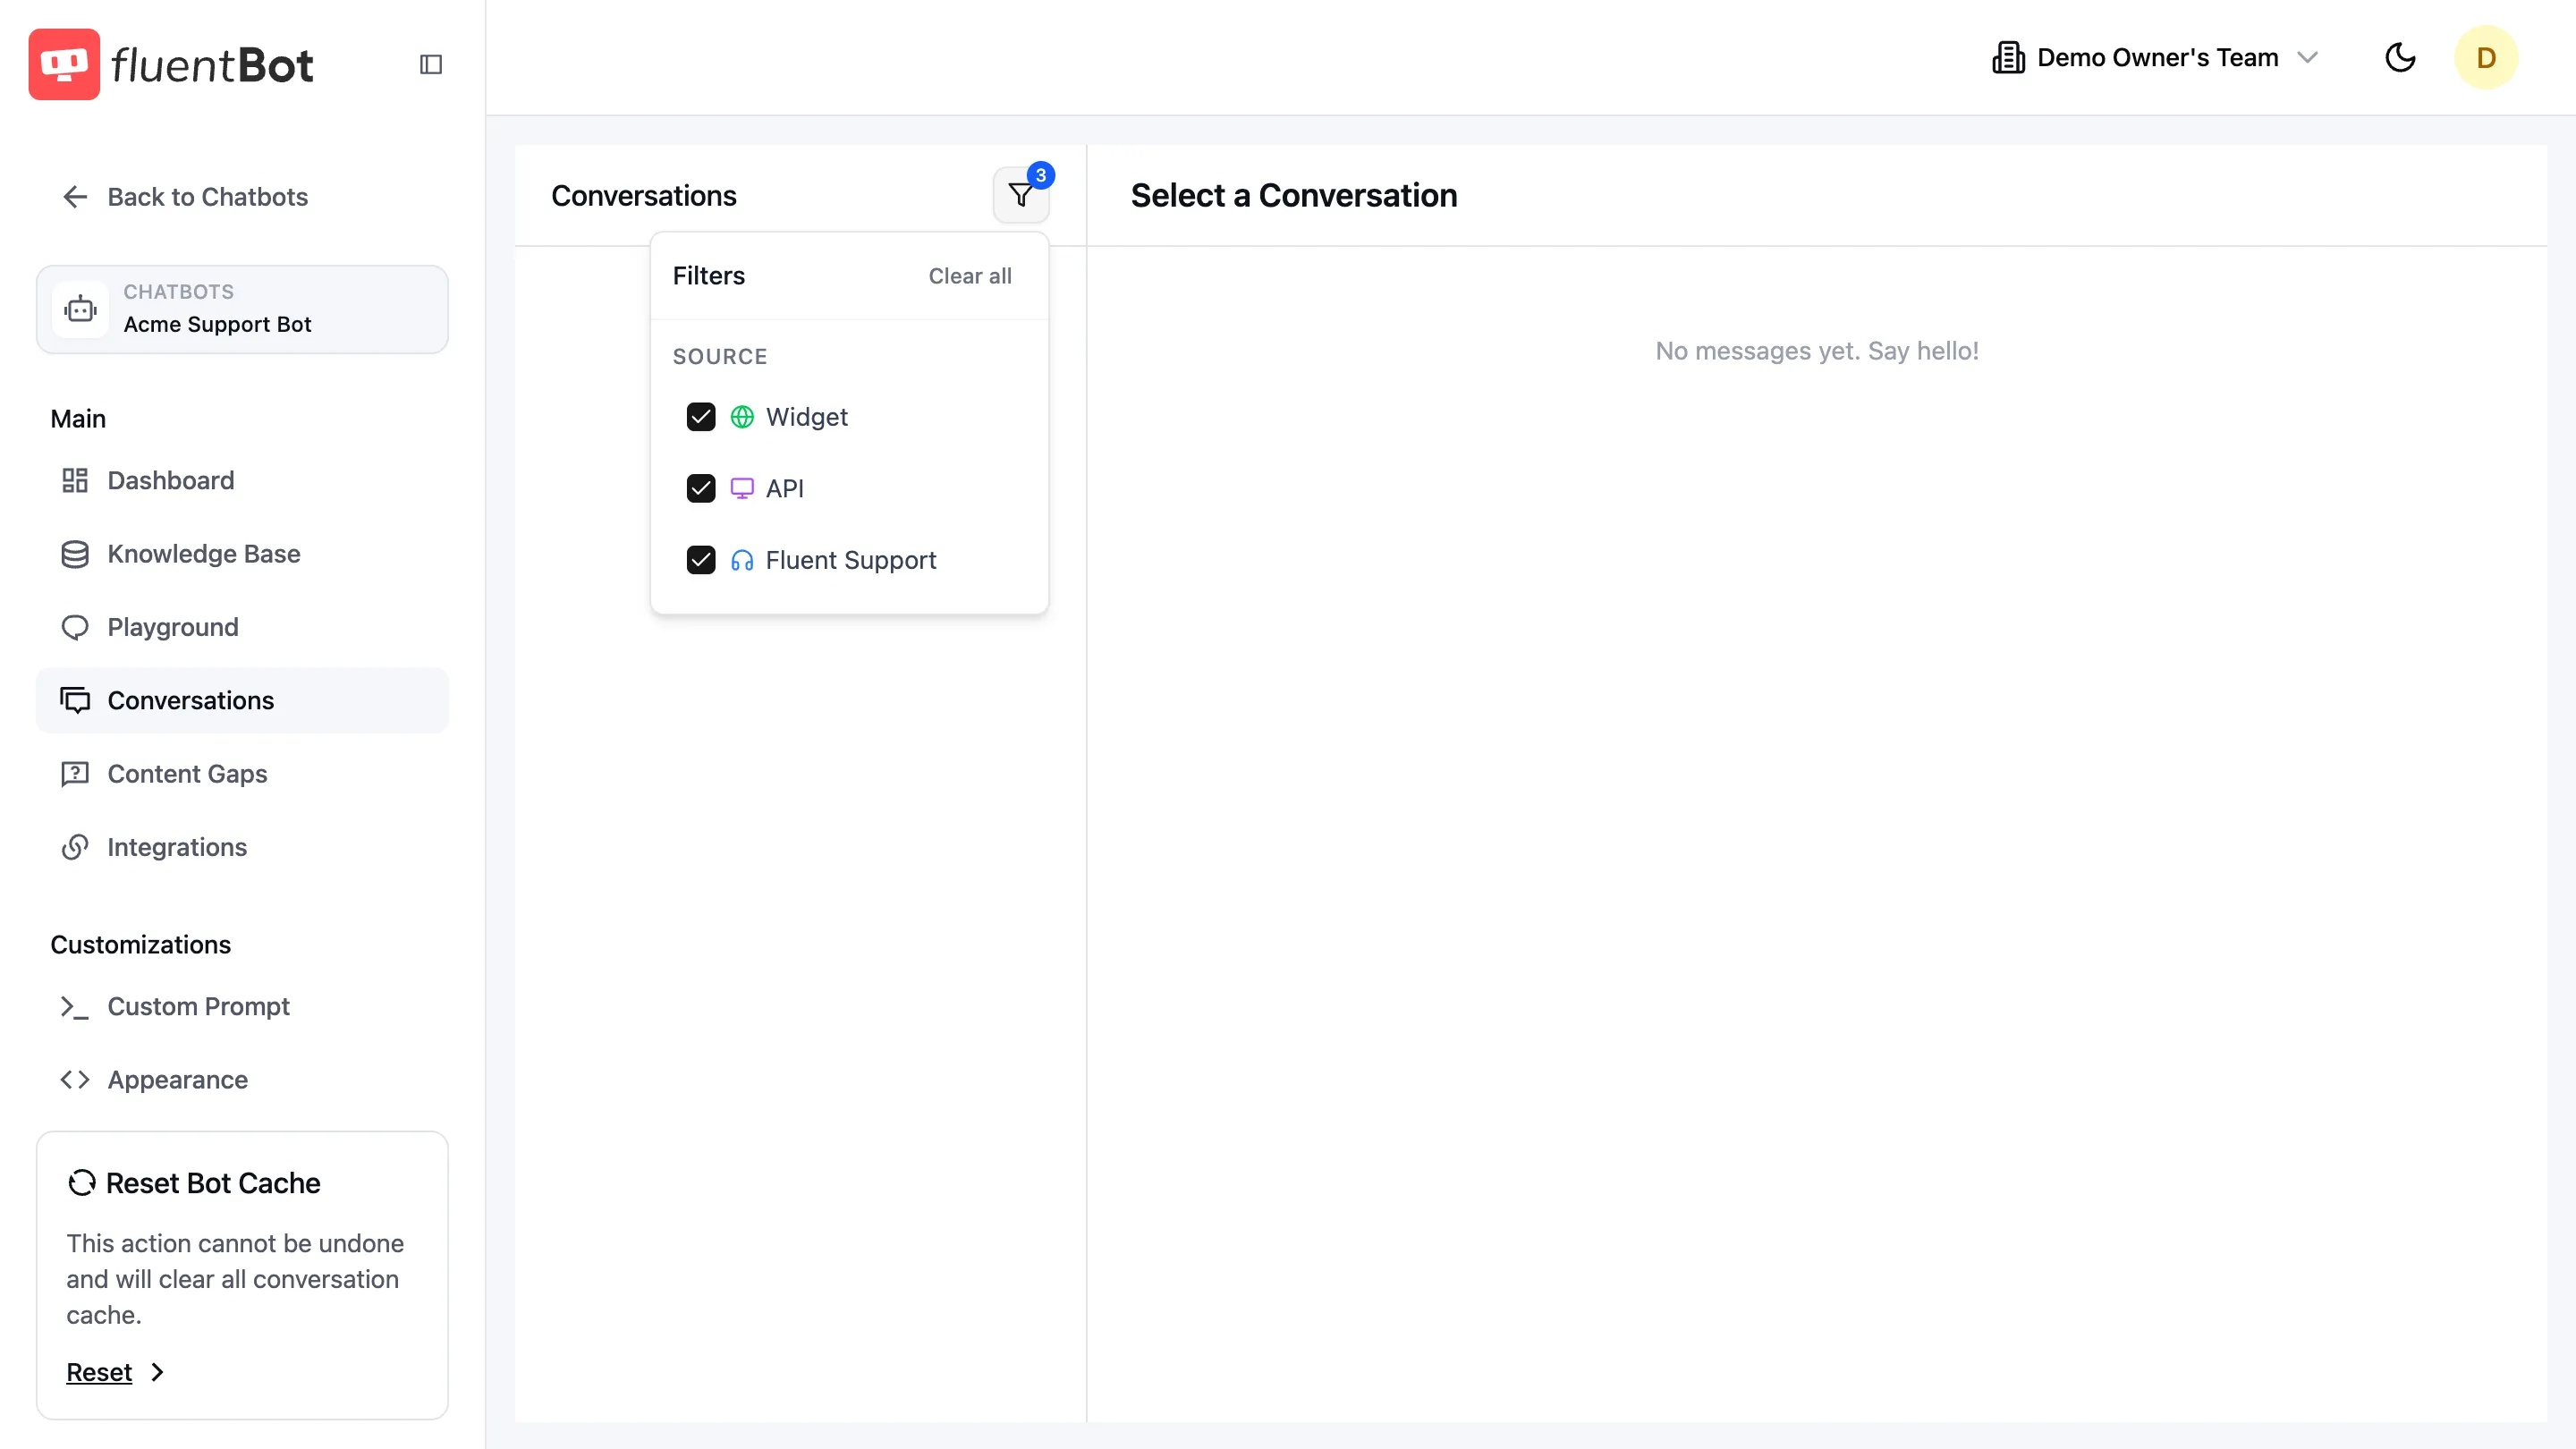This screenshot has height=1449, width=2576.
Task: Click the Widget filter label
Action: (806, 417)
